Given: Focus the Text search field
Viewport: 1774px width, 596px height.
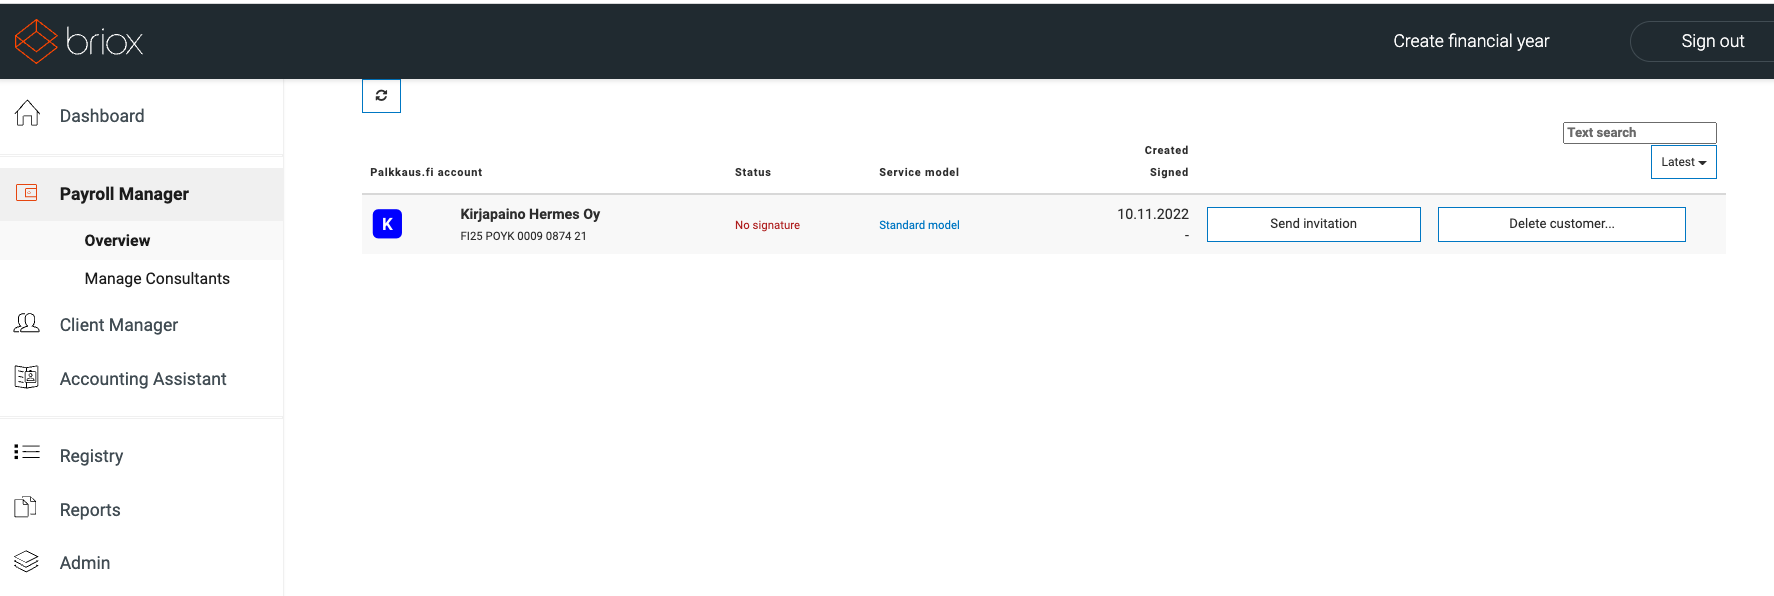Looking at the screenshot, I should click(x=1639, y=133).
